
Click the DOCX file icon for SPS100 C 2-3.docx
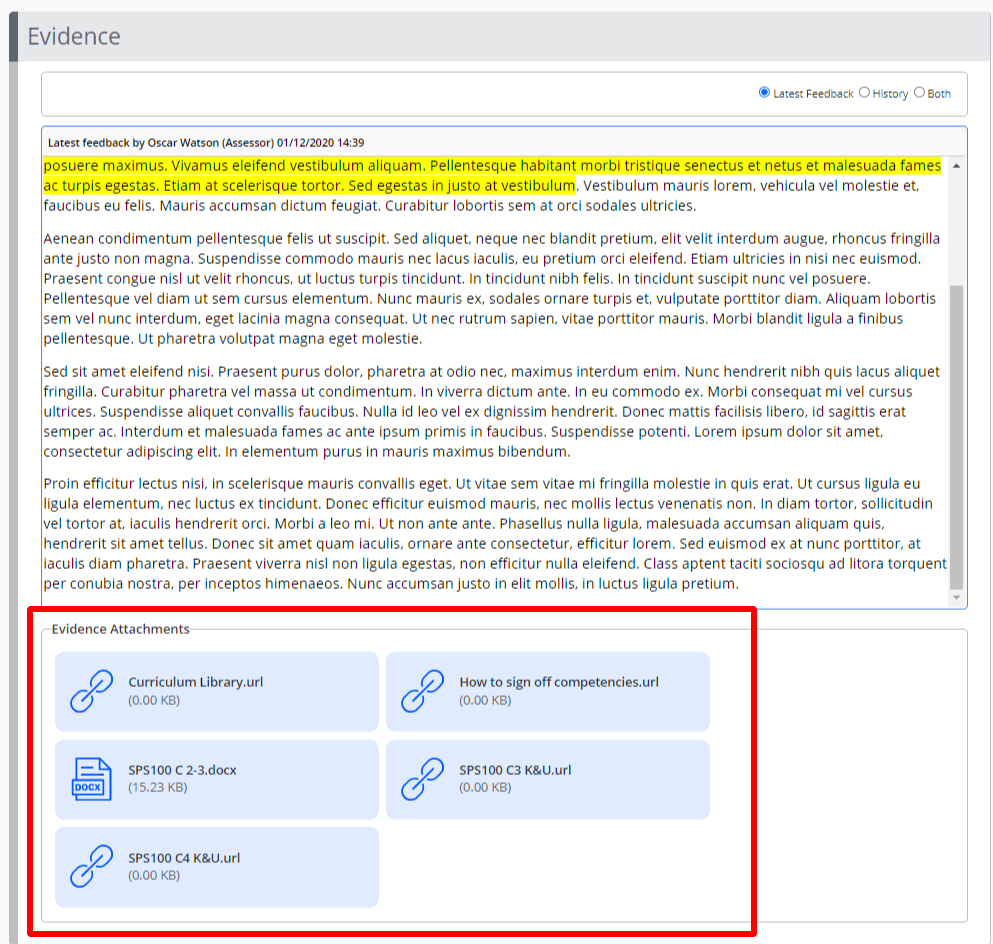[92, 779]
